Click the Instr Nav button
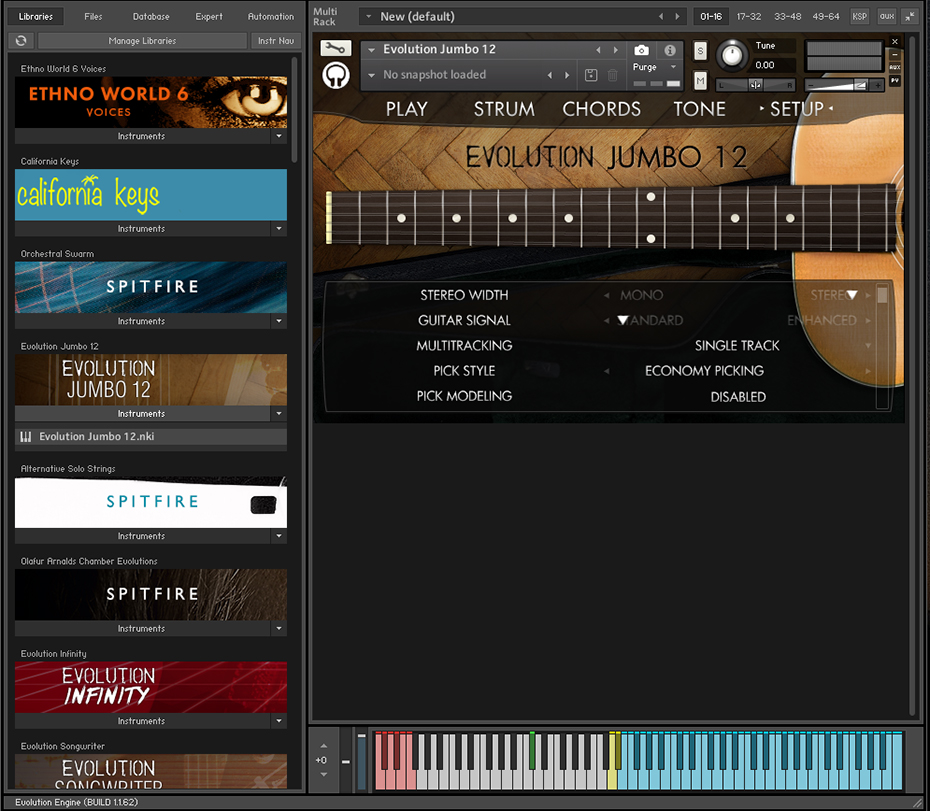The image size is (930, 811). click(x=276, y=40)
